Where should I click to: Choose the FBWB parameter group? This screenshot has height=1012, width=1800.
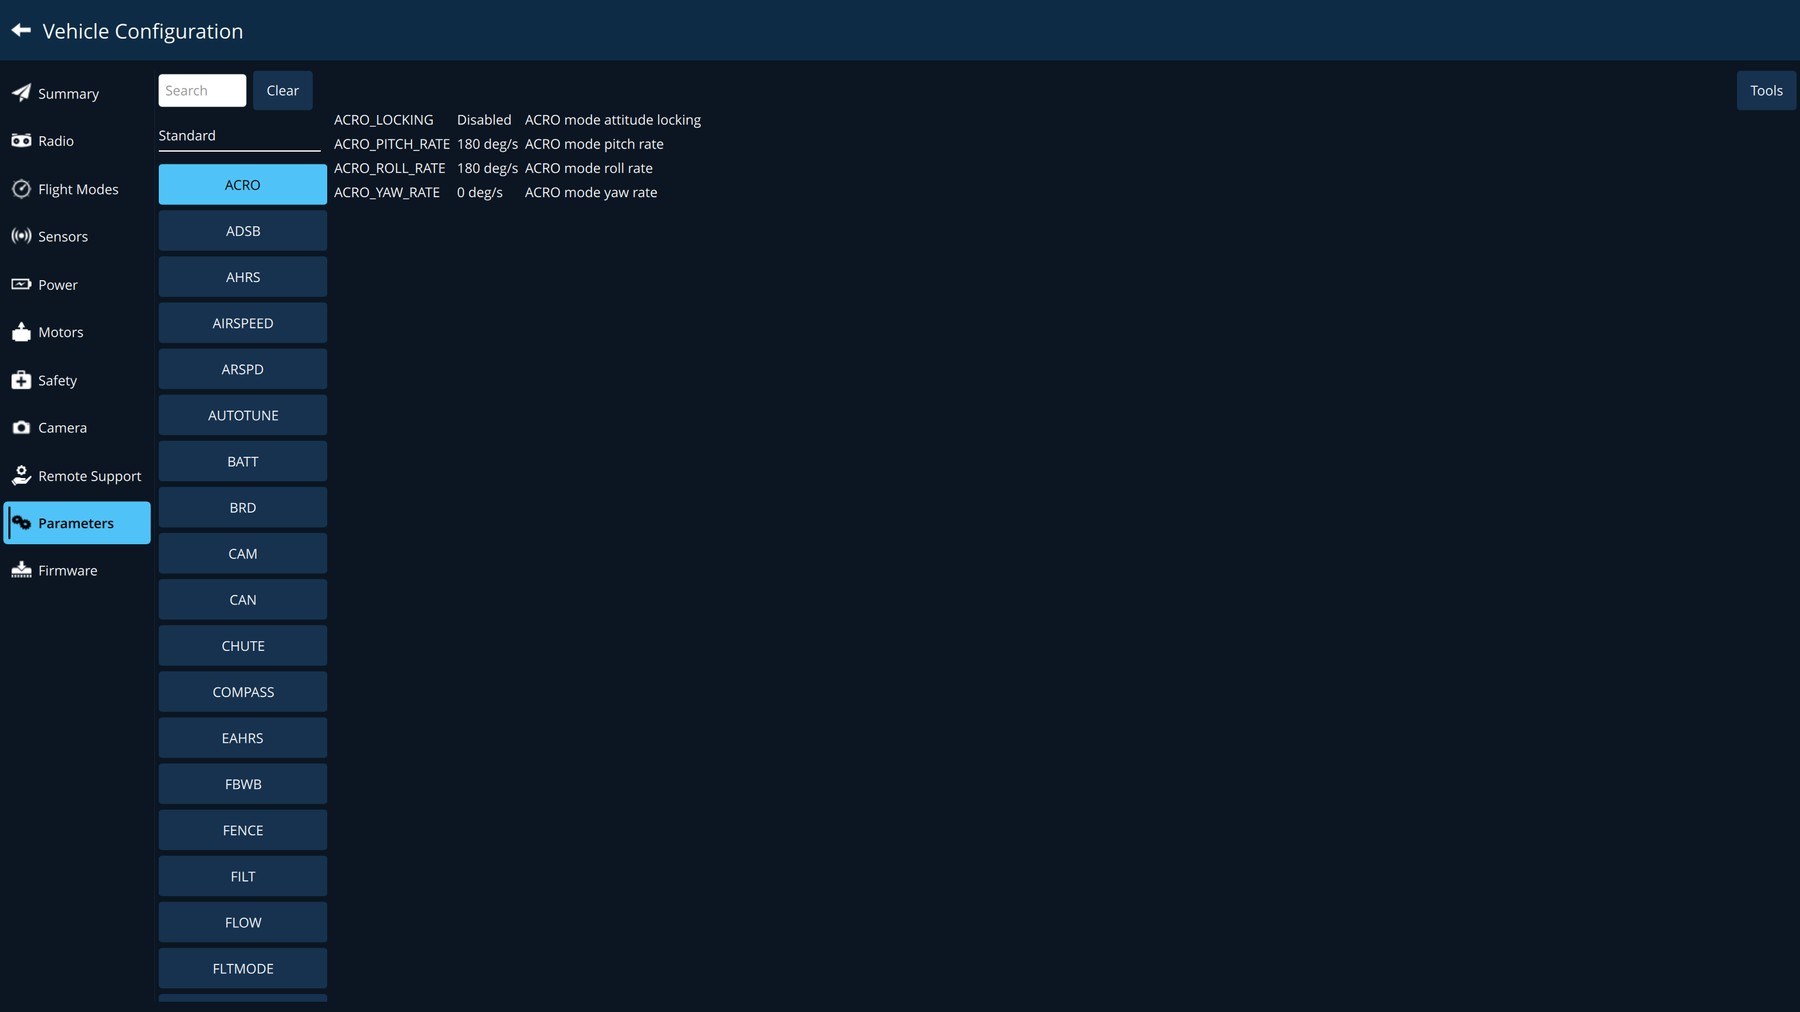click(x=243, y=784)
